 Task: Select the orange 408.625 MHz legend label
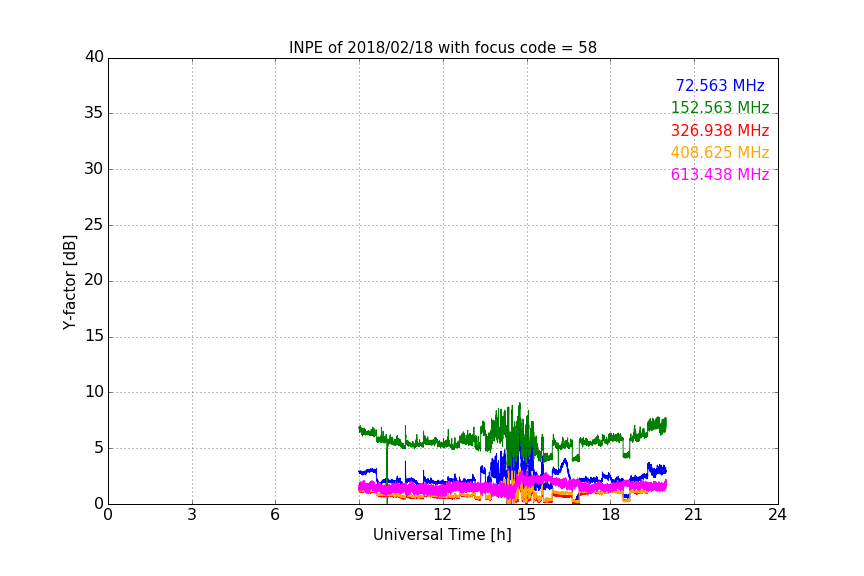coord(720,152)
